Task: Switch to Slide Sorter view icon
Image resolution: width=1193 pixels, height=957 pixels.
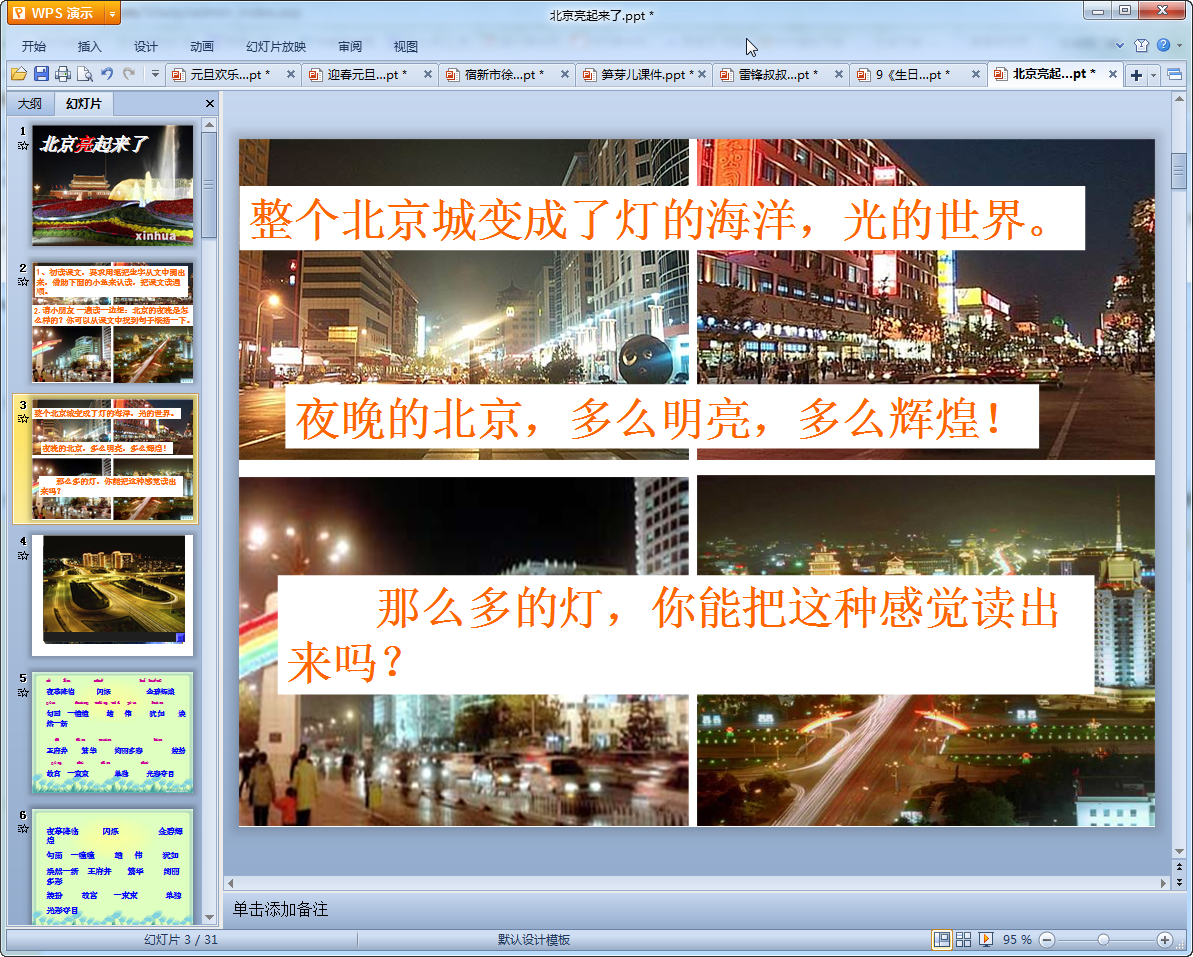Action: coord(963,940)
